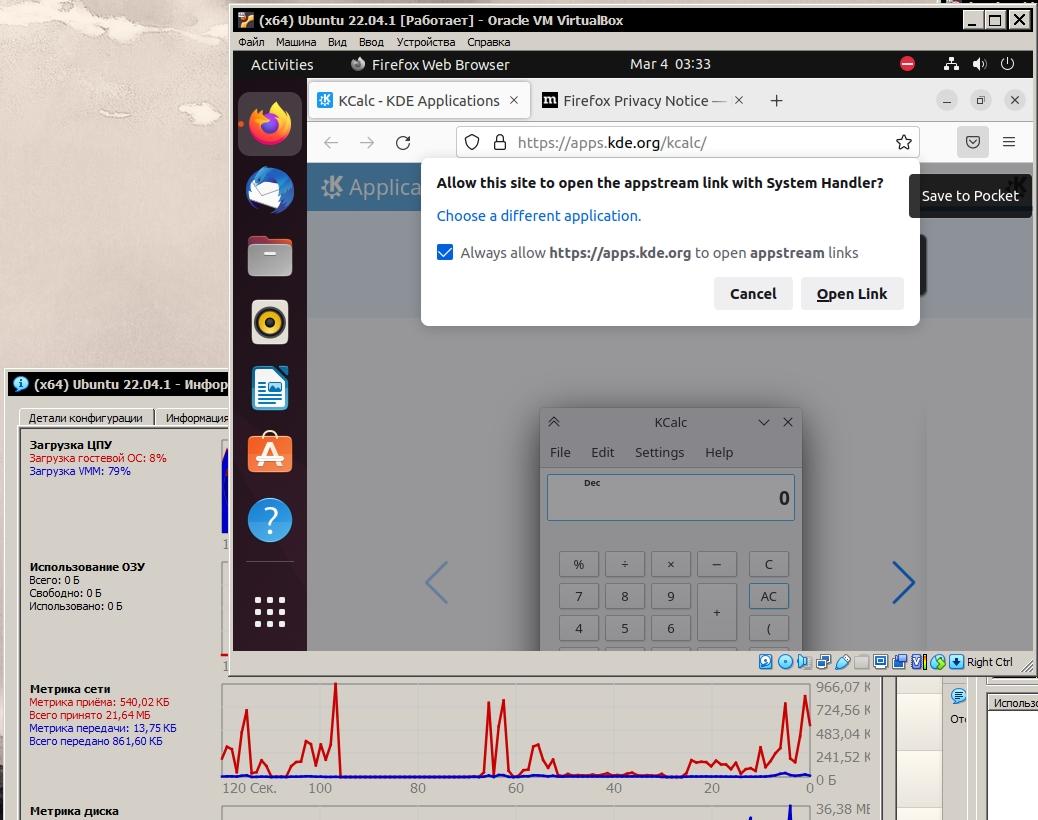The height and width of the screenshot is (820, 1038).
Task: Click the mouse integration indicator in VirtualBox status bar
Action: point(937,662)
